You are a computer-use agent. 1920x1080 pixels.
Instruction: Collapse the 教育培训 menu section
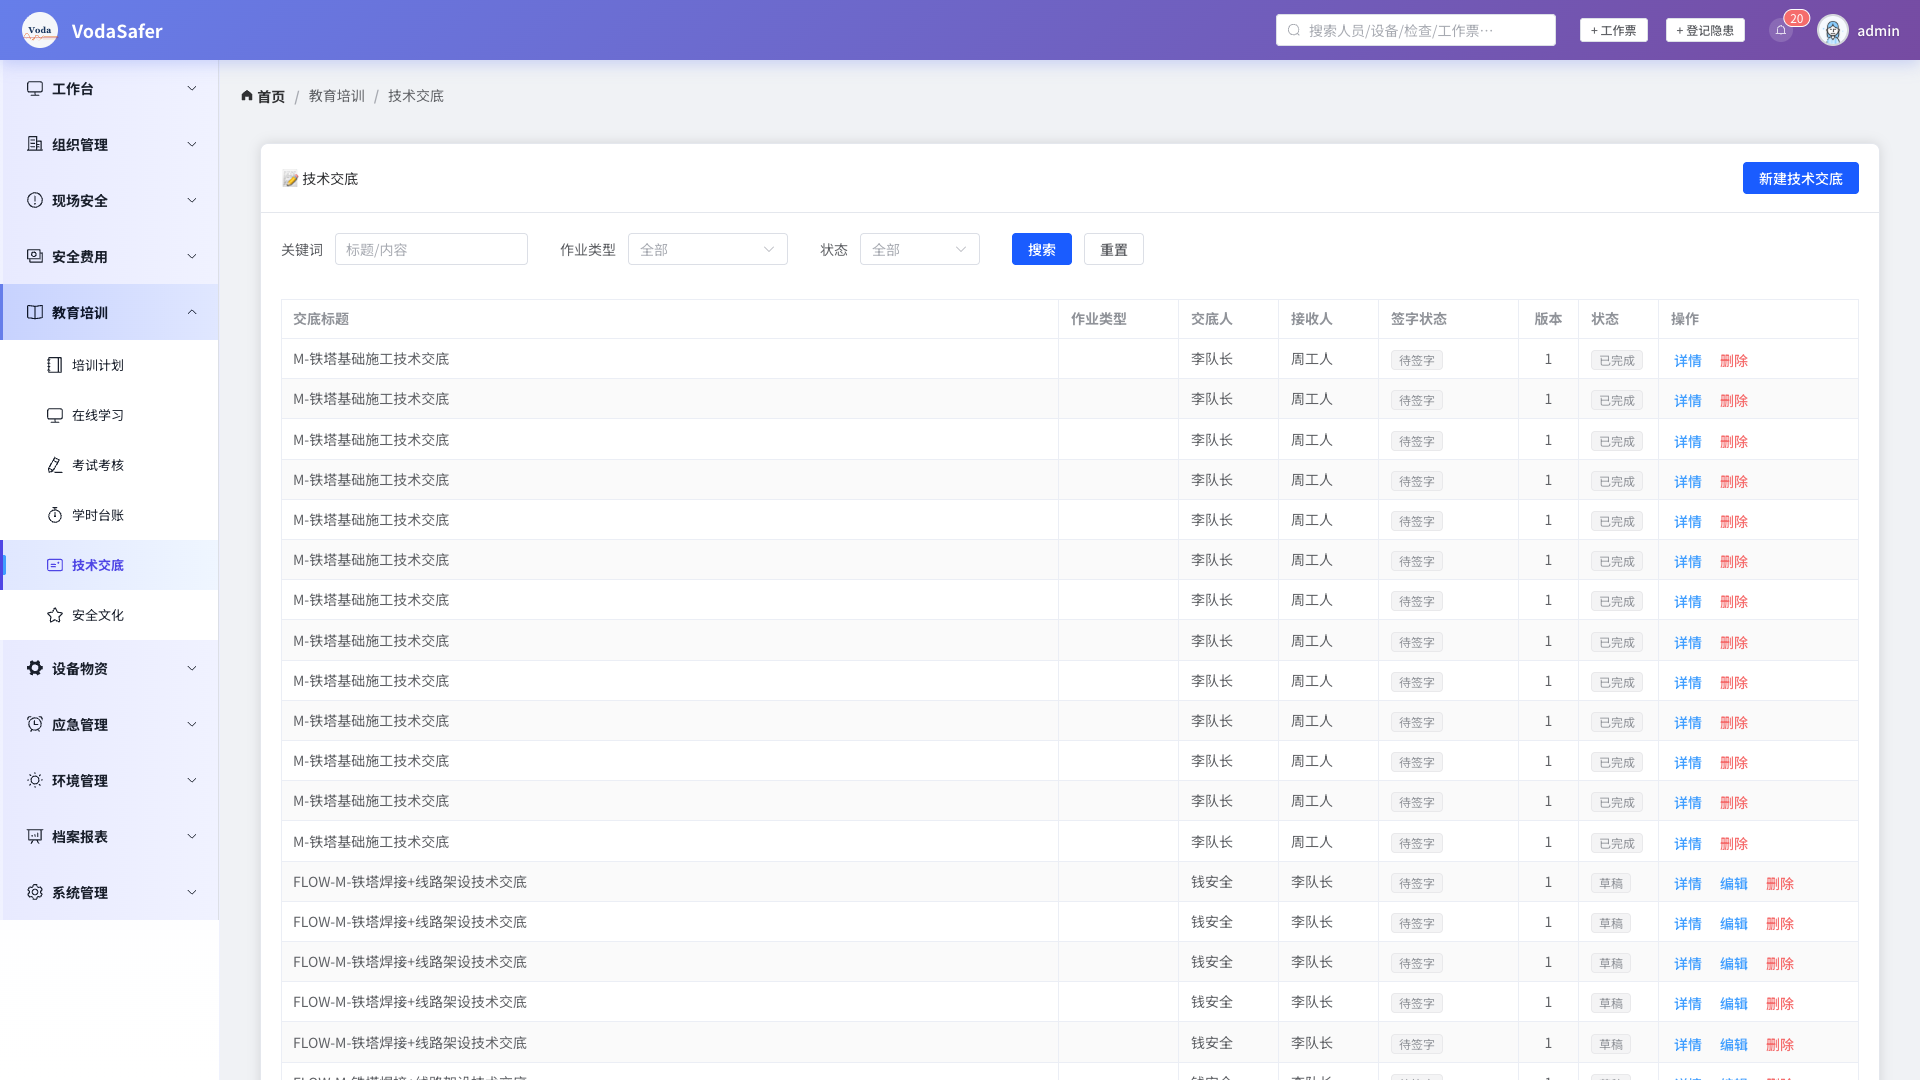[x=110, y=312]
